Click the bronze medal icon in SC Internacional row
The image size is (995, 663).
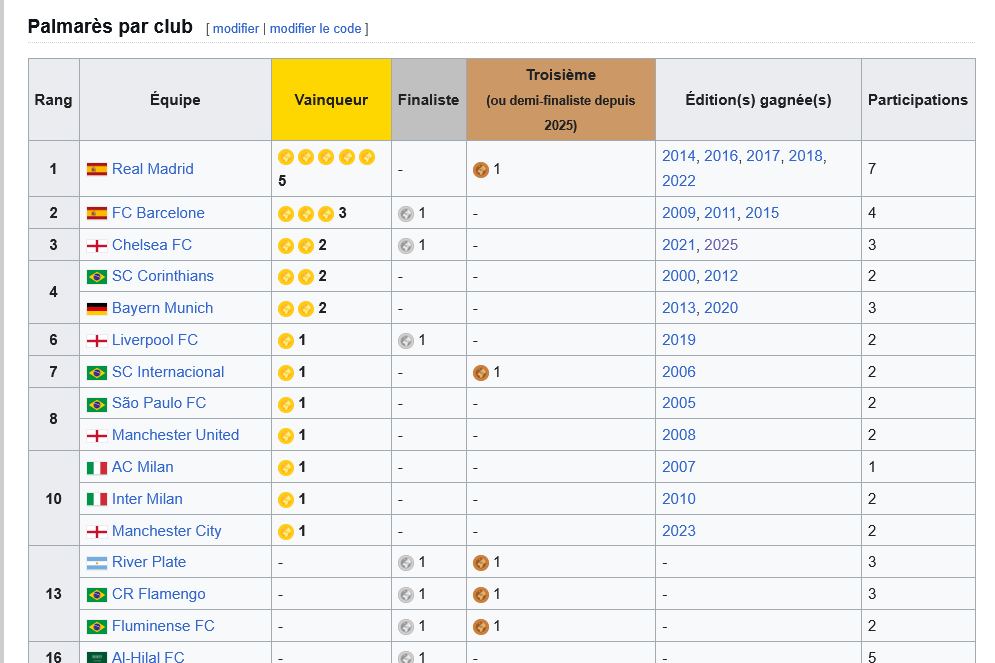coord(481,372)
